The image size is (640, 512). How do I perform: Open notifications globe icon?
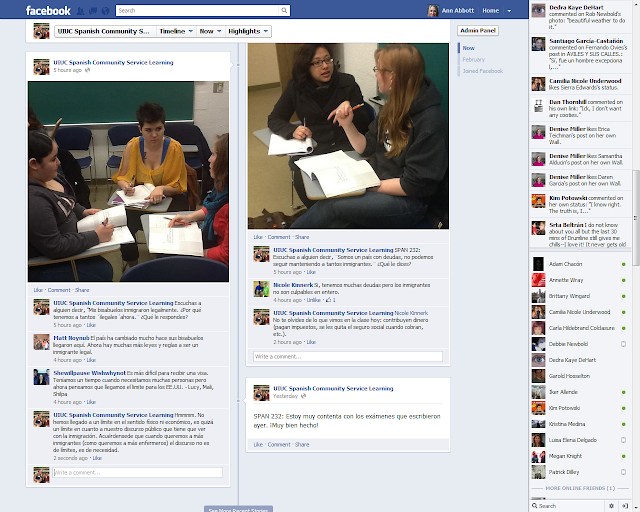[105, 11]
